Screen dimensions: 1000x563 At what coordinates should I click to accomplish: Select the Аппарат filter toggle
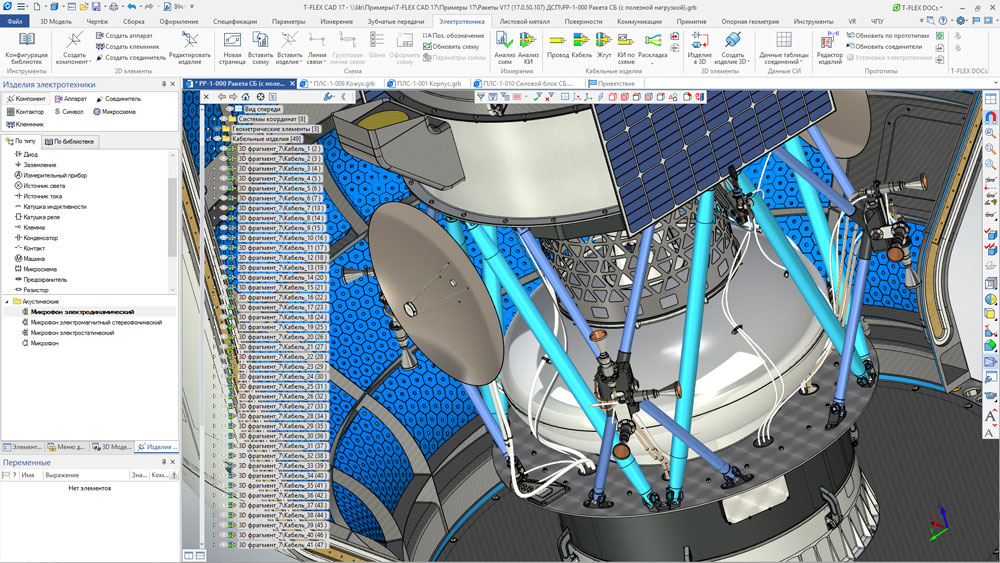click(71, 99)
